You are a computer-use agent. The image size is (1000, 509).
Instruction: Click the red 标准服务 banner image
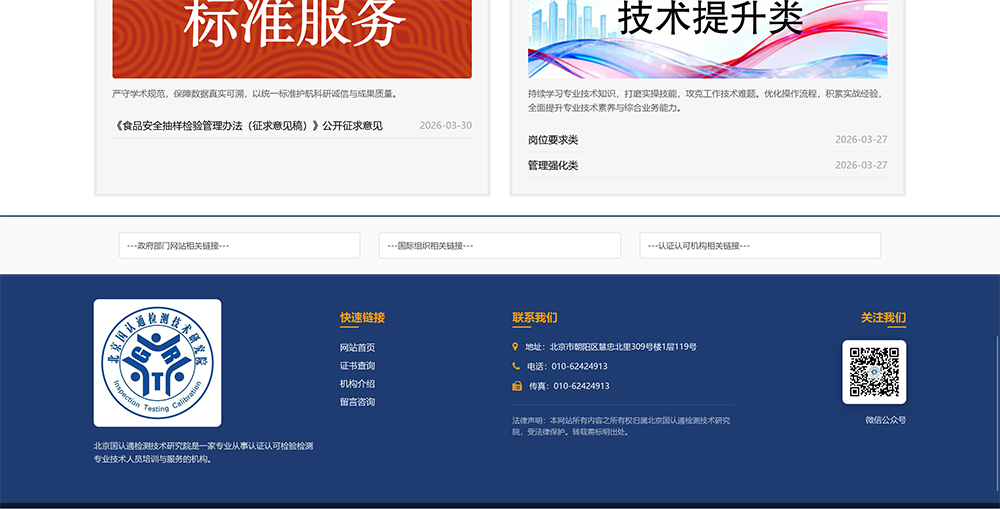point(292,39)
